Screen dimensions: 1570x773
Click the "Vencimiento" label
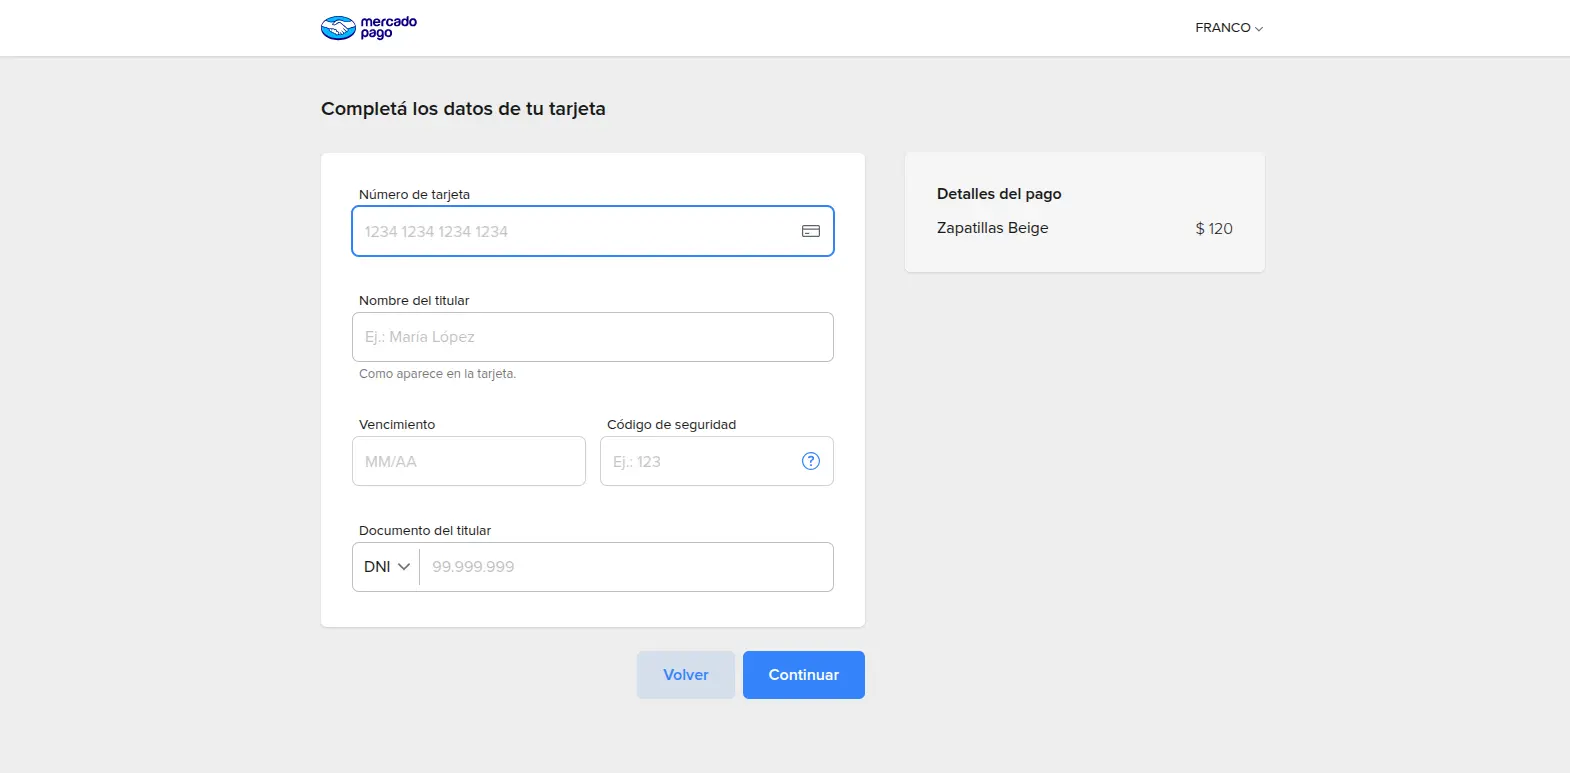(397, 425)
